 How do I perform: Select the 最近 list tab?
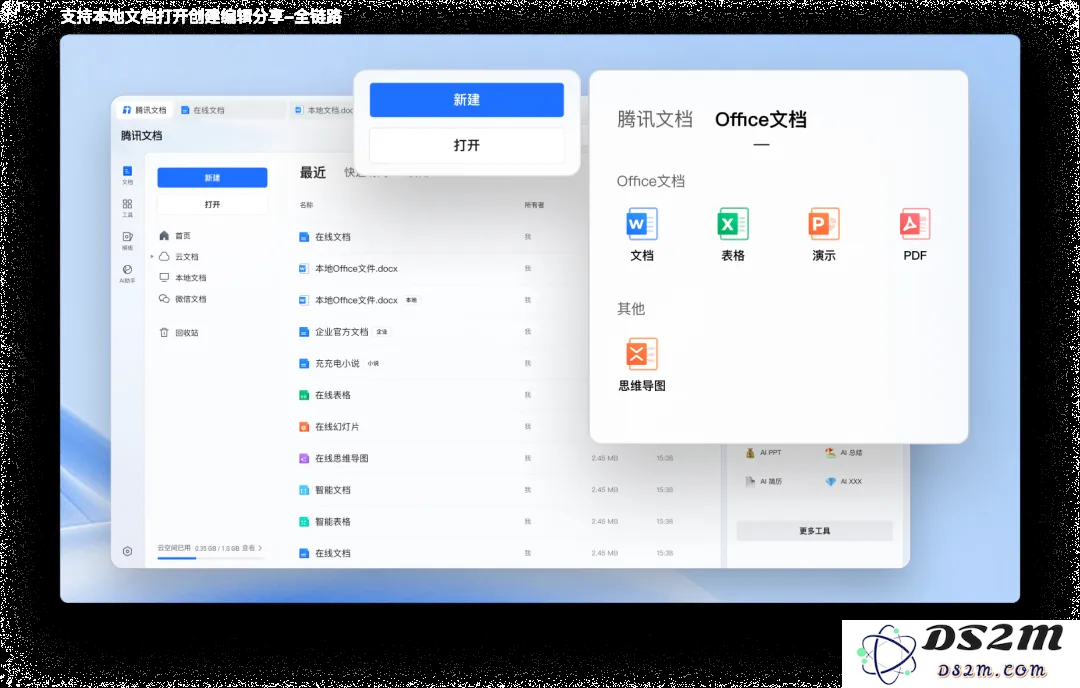click(x=313, y=172)
